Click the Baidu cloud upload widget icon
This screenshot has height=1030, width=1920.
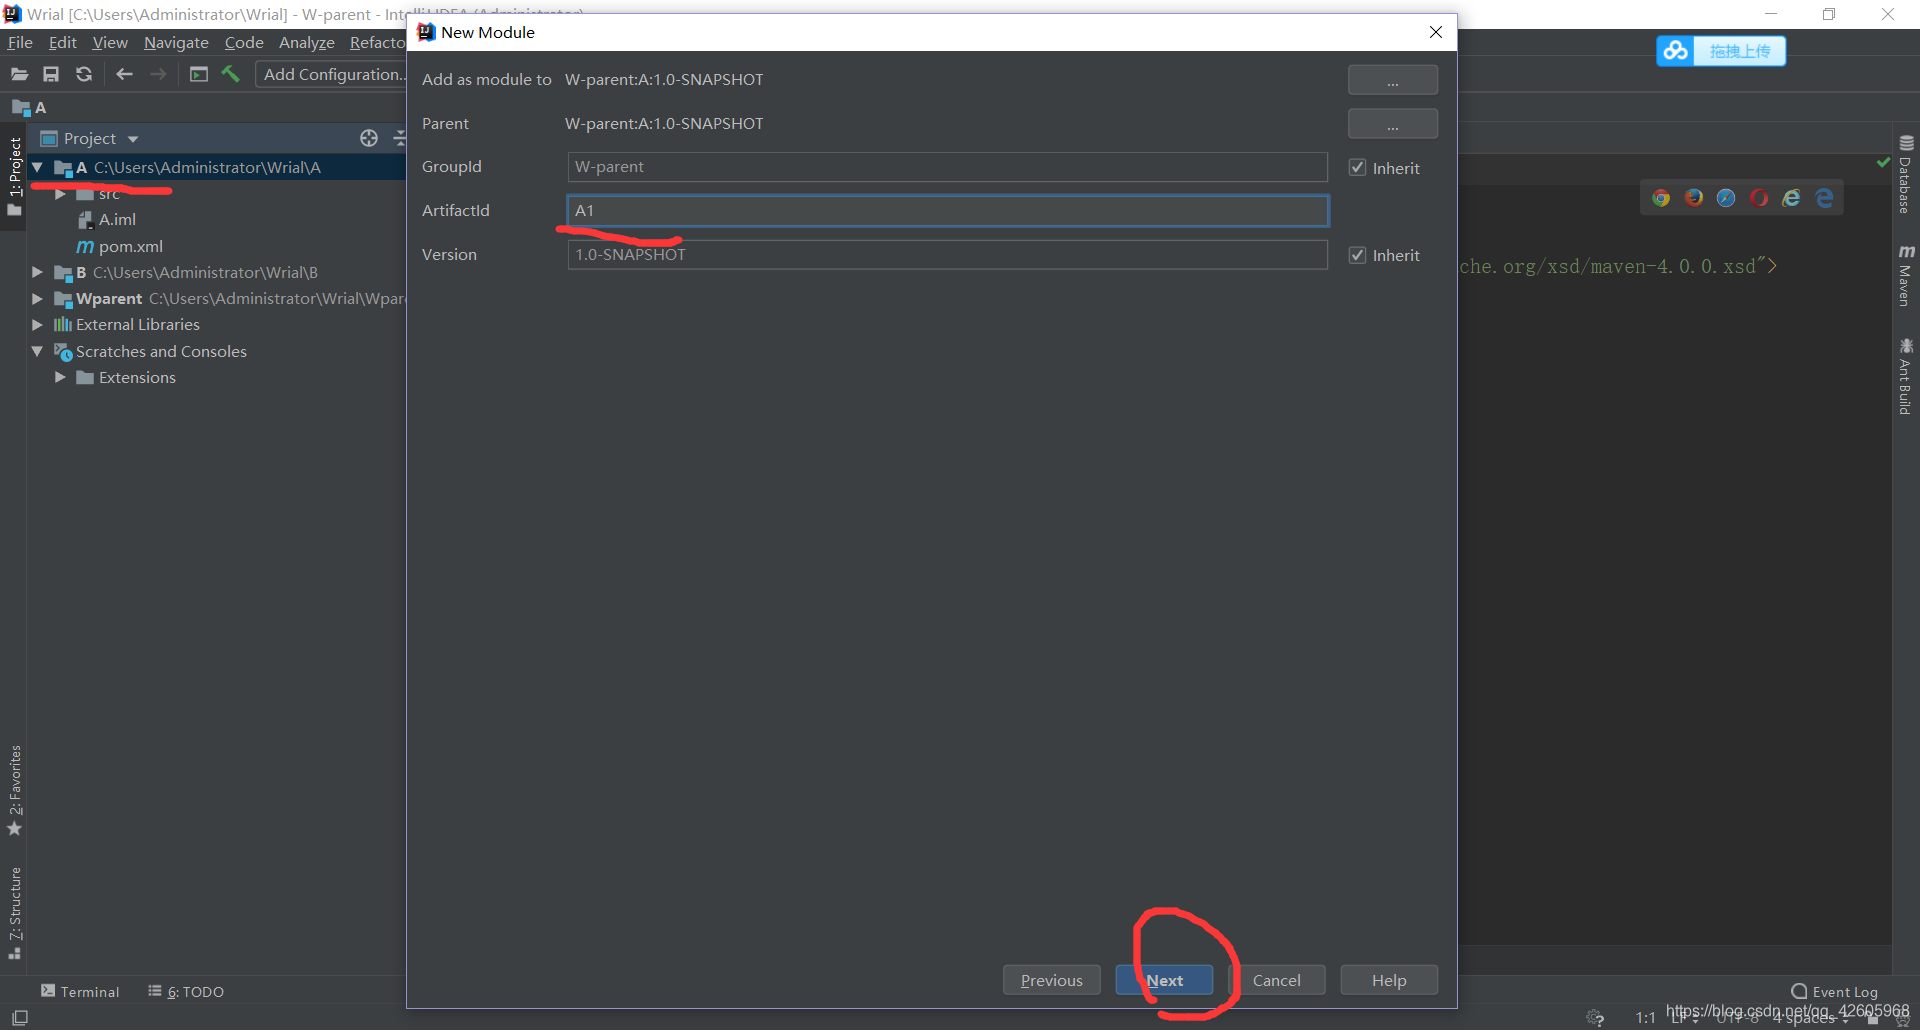click(1676, 50)
